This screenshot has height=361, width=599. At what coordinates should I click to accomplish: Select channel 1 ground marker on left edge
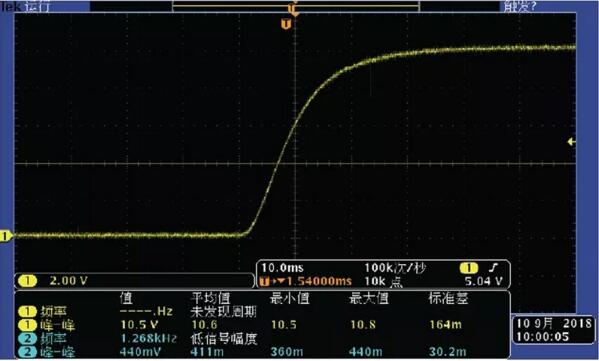[5, 236]
